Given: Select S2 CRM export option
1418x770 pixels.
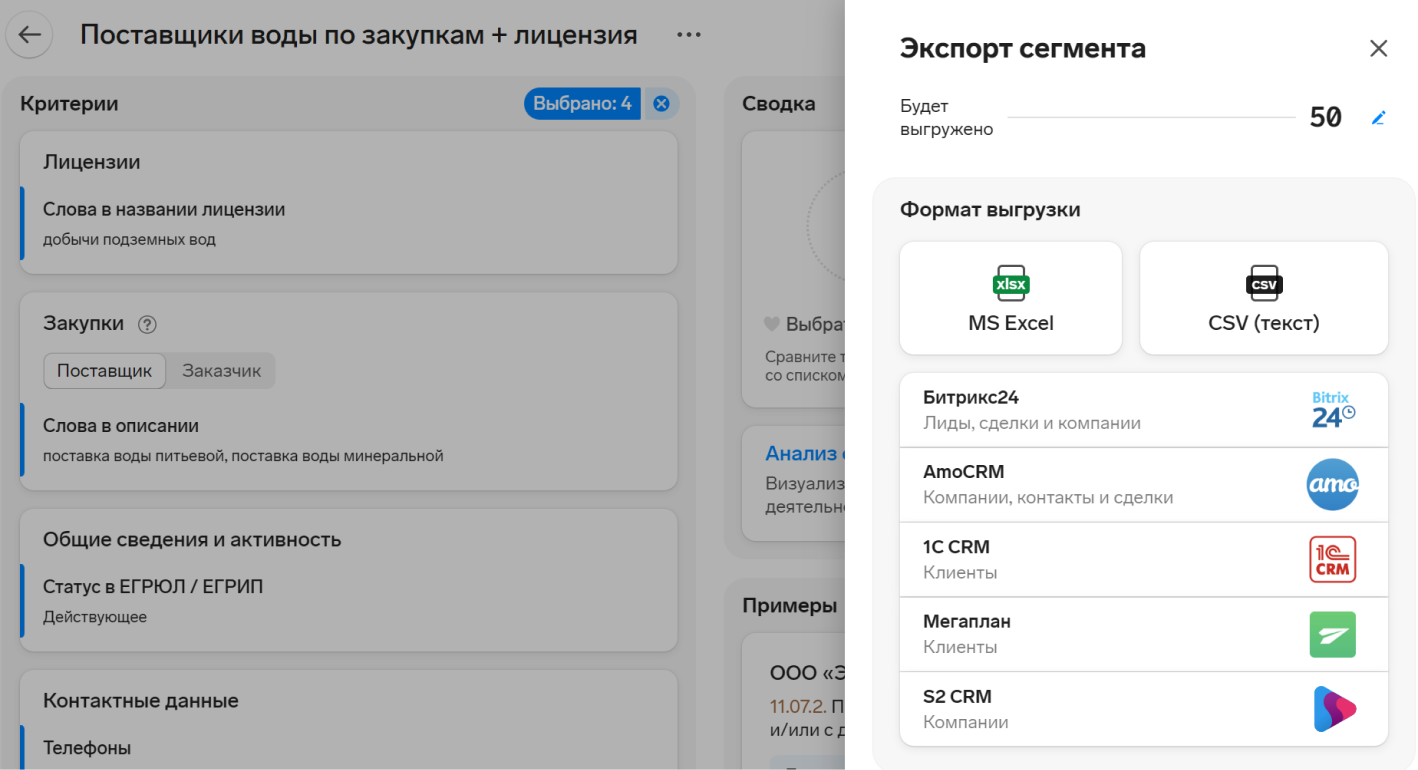Looking at the screenshot, I should pos(1144,709).
